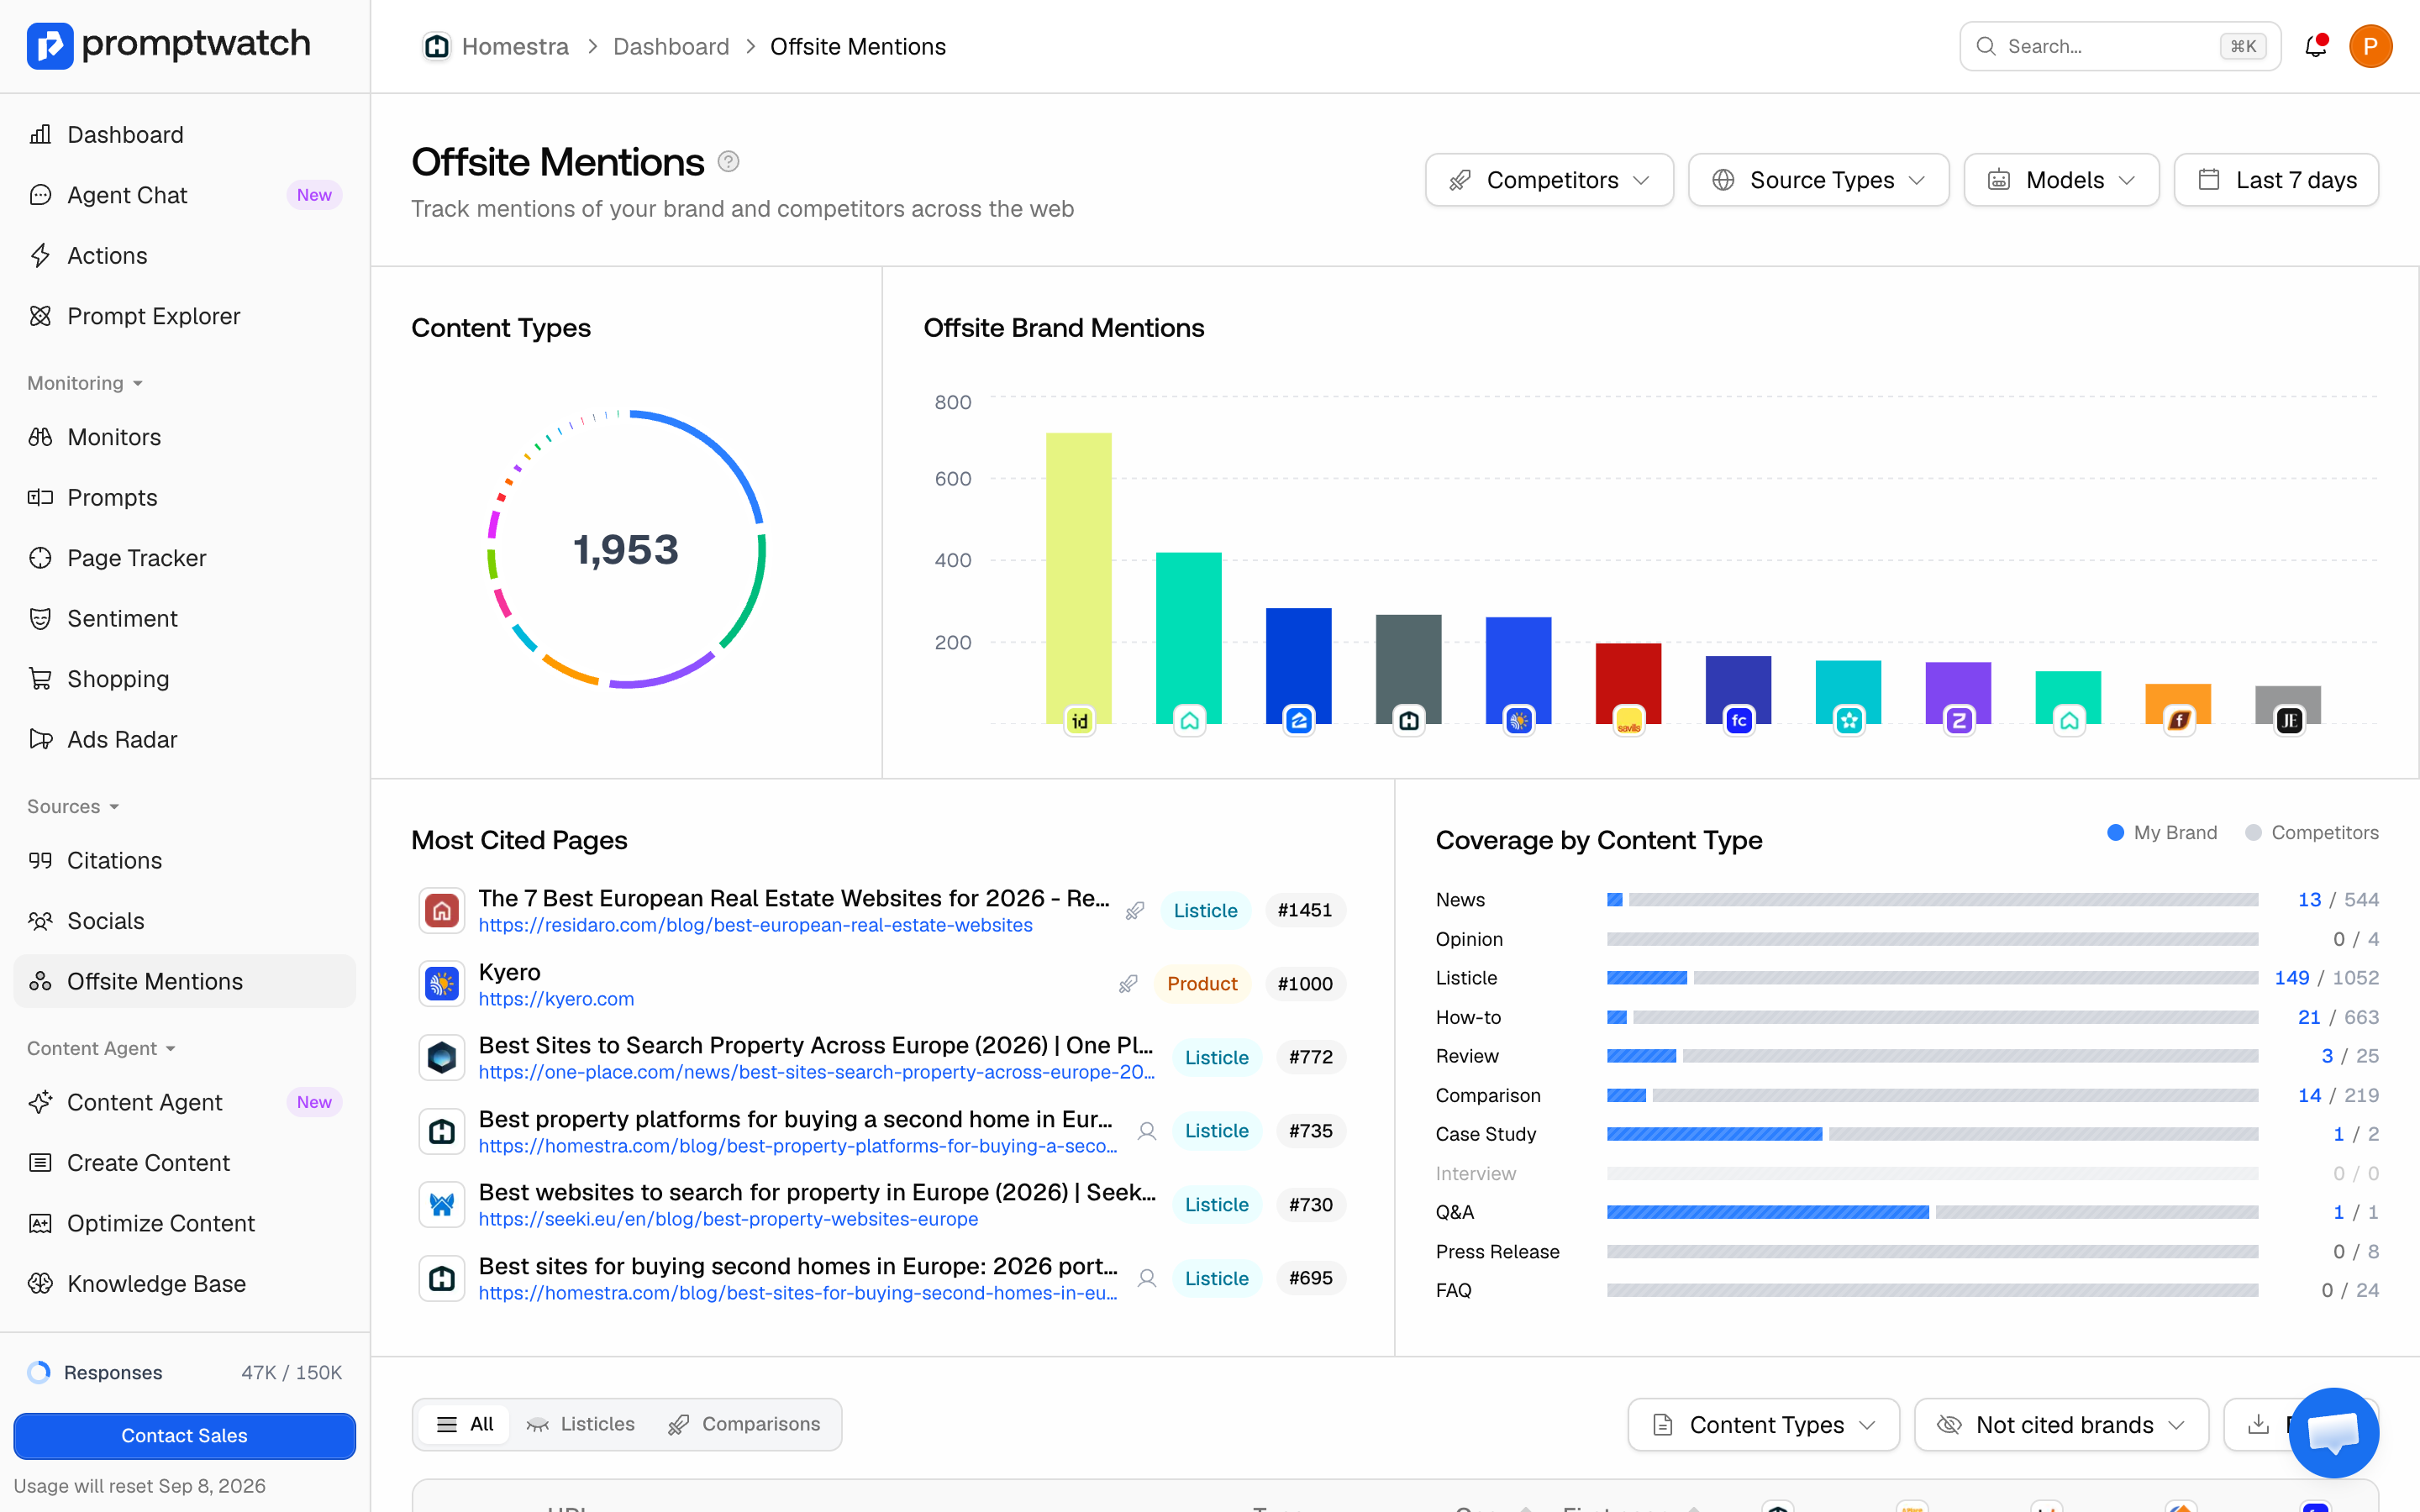Click the tallest yellow 'id' bar
This screenshot has height=1512, width=2420.
tap(1079, 577)
